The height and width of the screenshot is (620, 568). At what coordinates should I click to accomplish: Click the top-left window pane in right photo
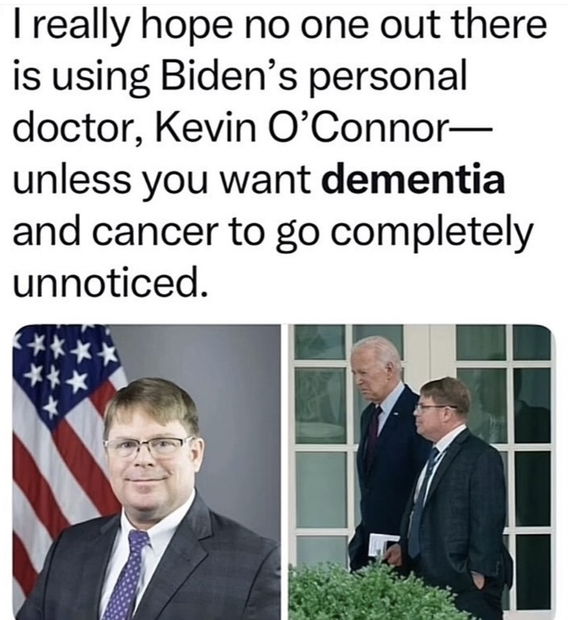click(x=320, y=342)
